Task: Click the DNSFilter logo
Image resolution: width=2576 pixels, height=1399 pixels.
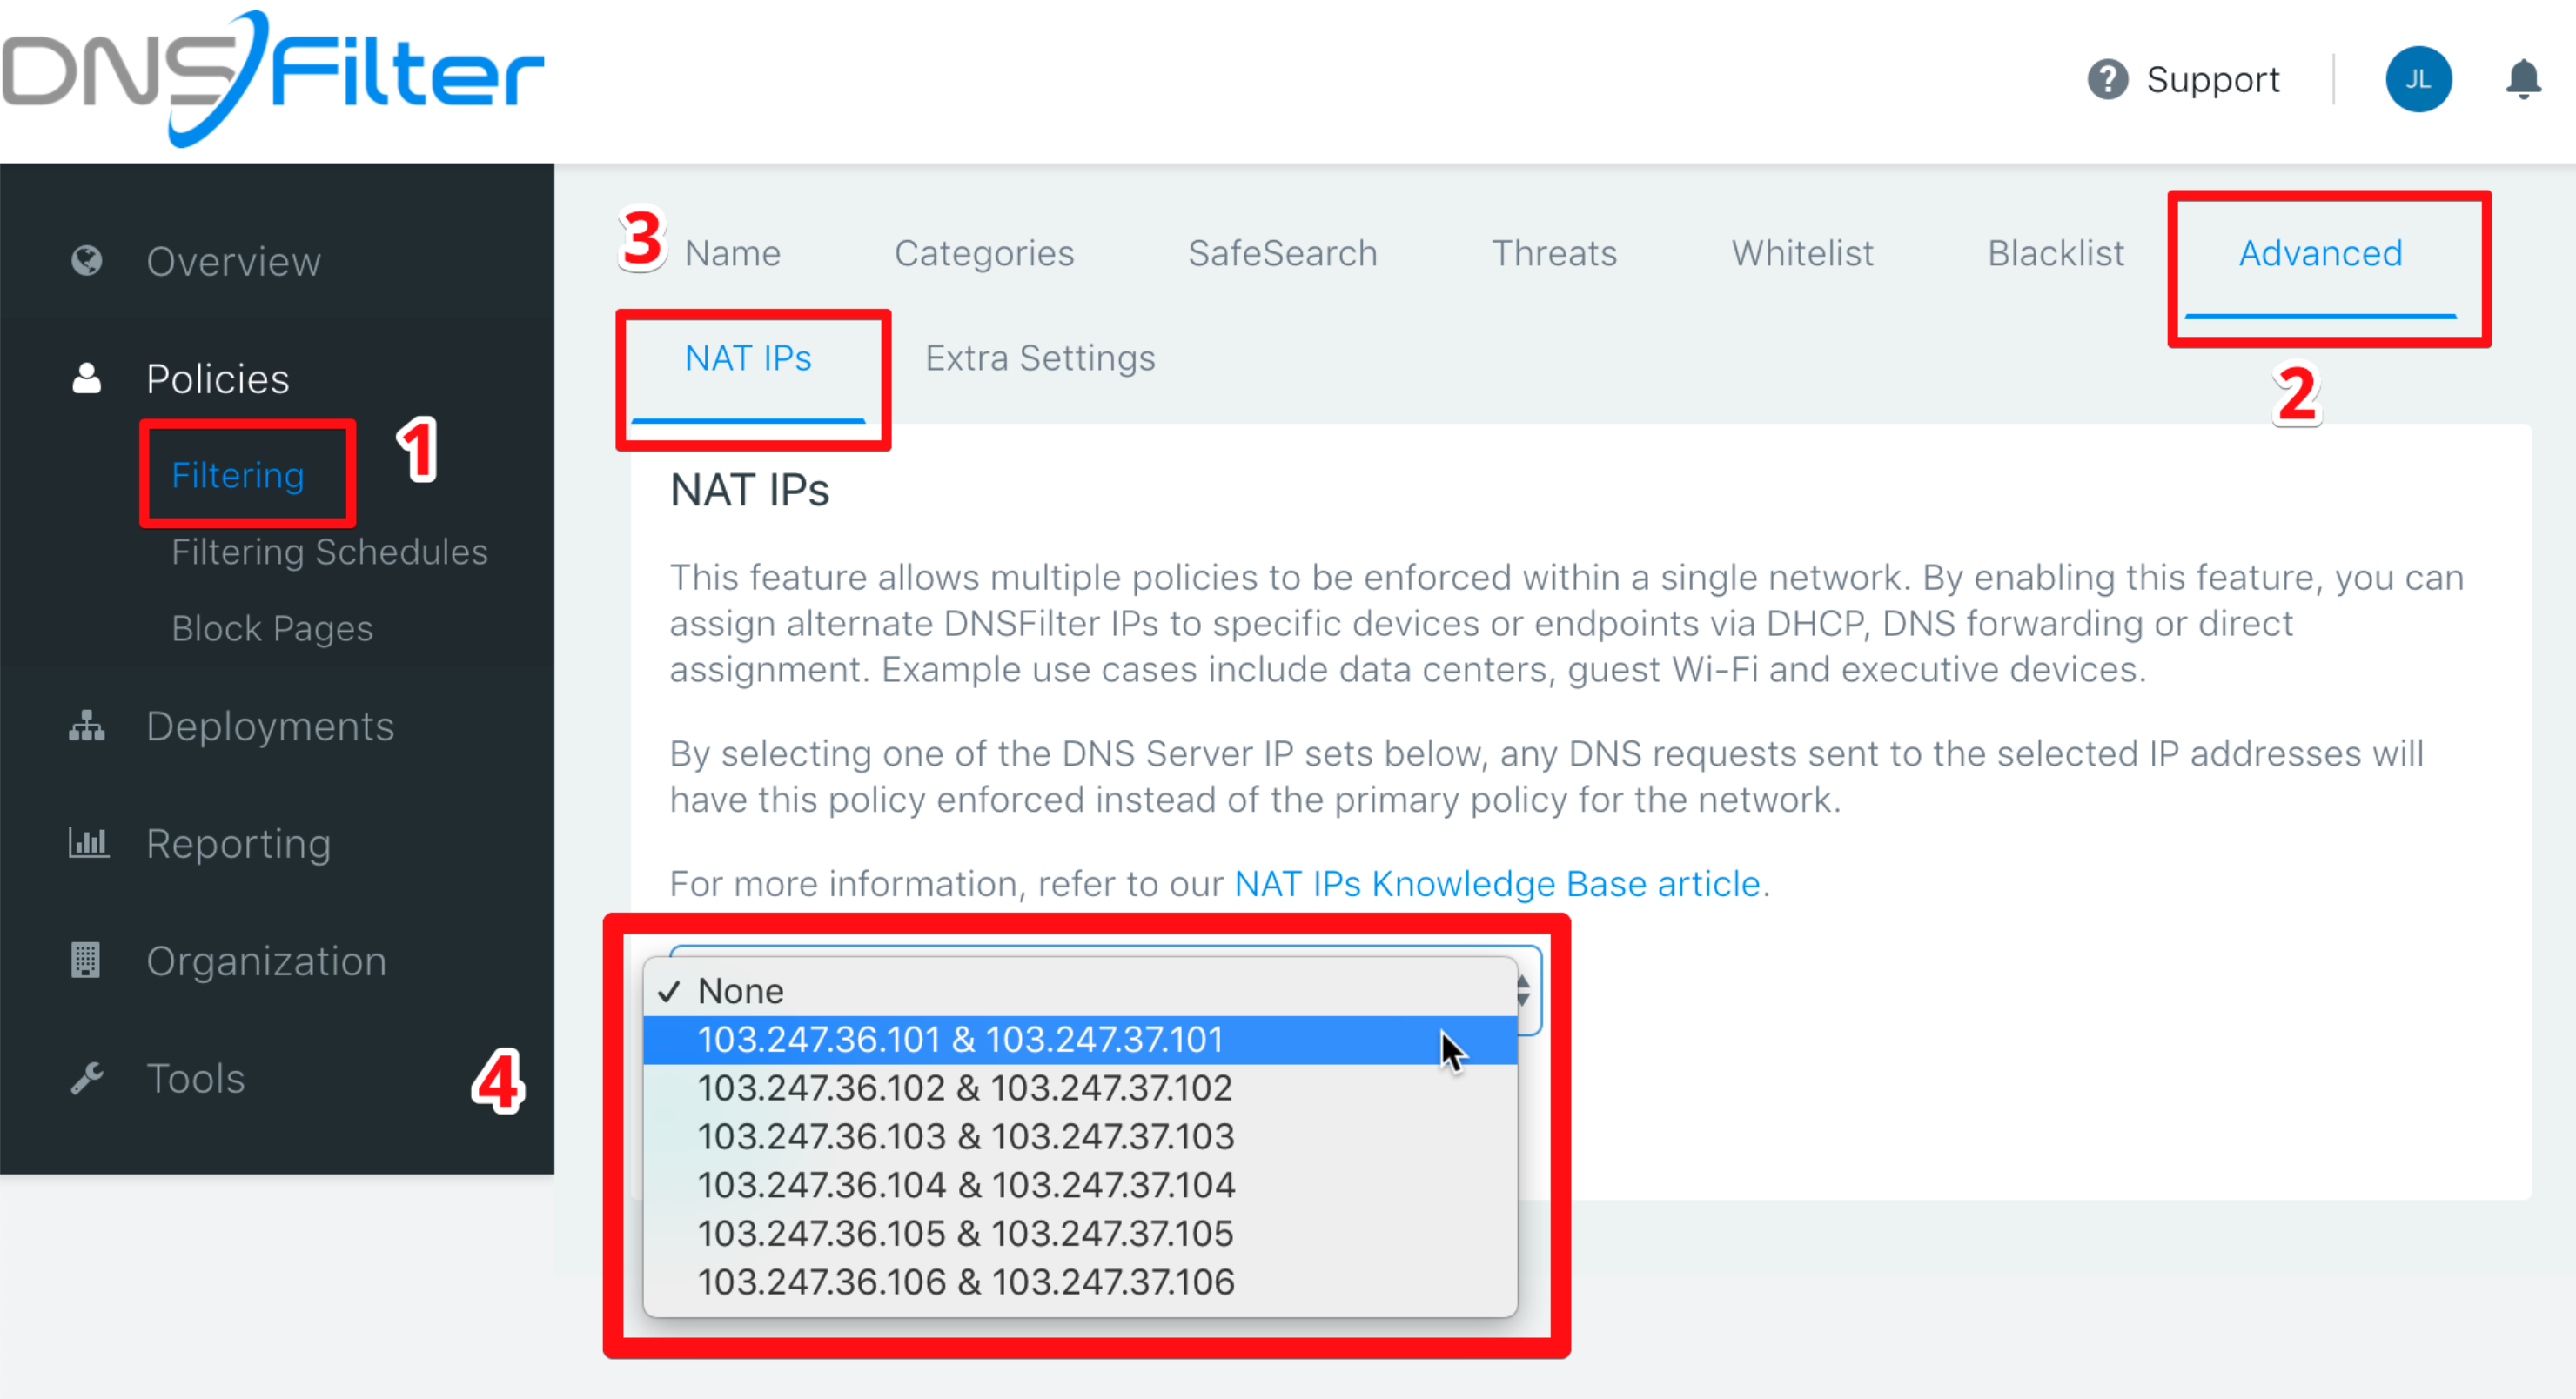Action: point(272,78)
